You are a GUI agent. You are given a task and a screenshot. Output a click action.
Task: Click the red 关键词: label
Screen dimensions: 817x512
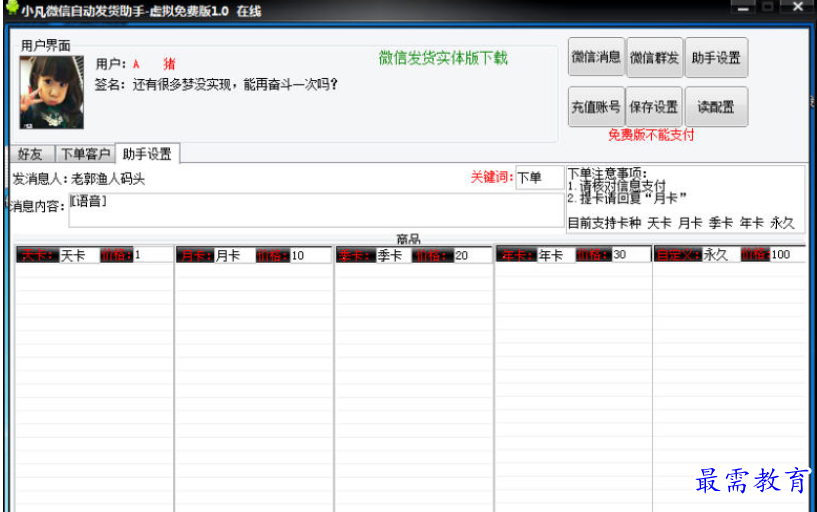coord(491,177)
